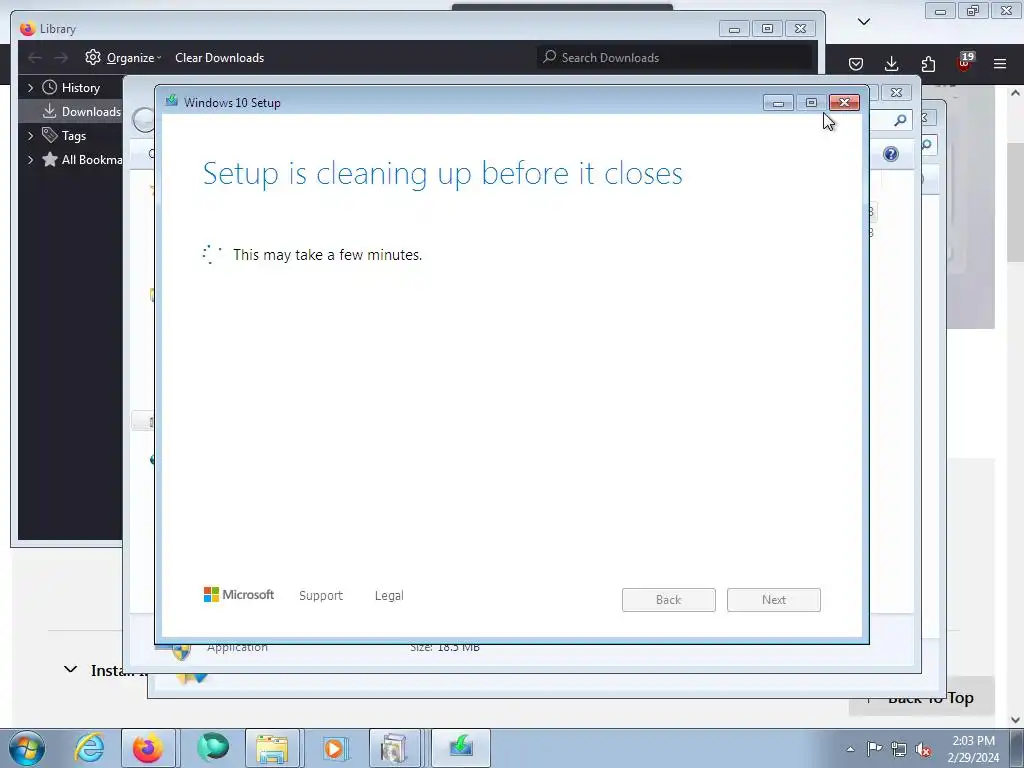This screenshot has width=1024, height=768.
Task: Click the Action Center flag icon
Action: click(x=874, y=749)
